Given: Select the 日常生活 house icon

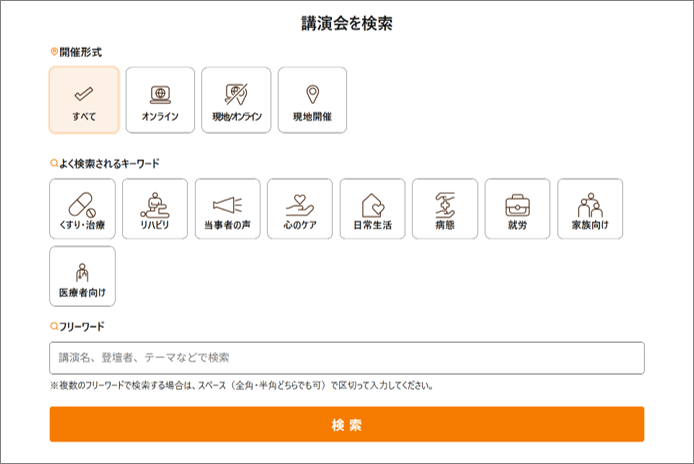Looking at the screenshot, I should click(x=373, y=205).
